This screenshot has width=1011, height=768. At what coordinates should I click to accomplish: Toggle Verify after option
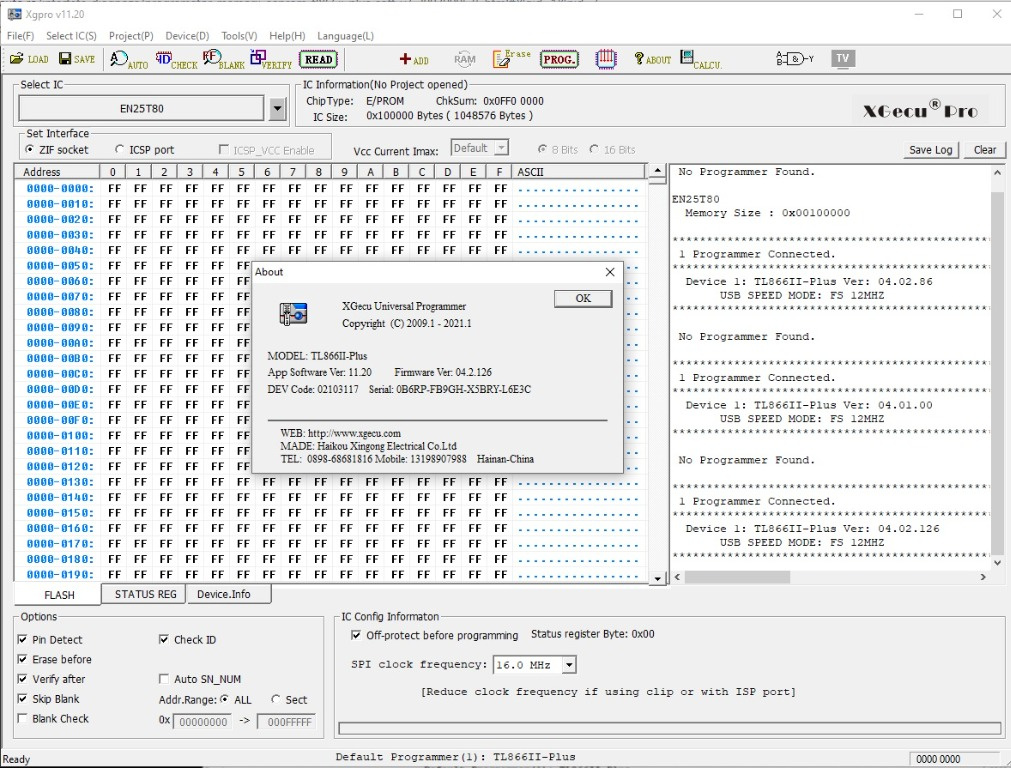point(23,679)
